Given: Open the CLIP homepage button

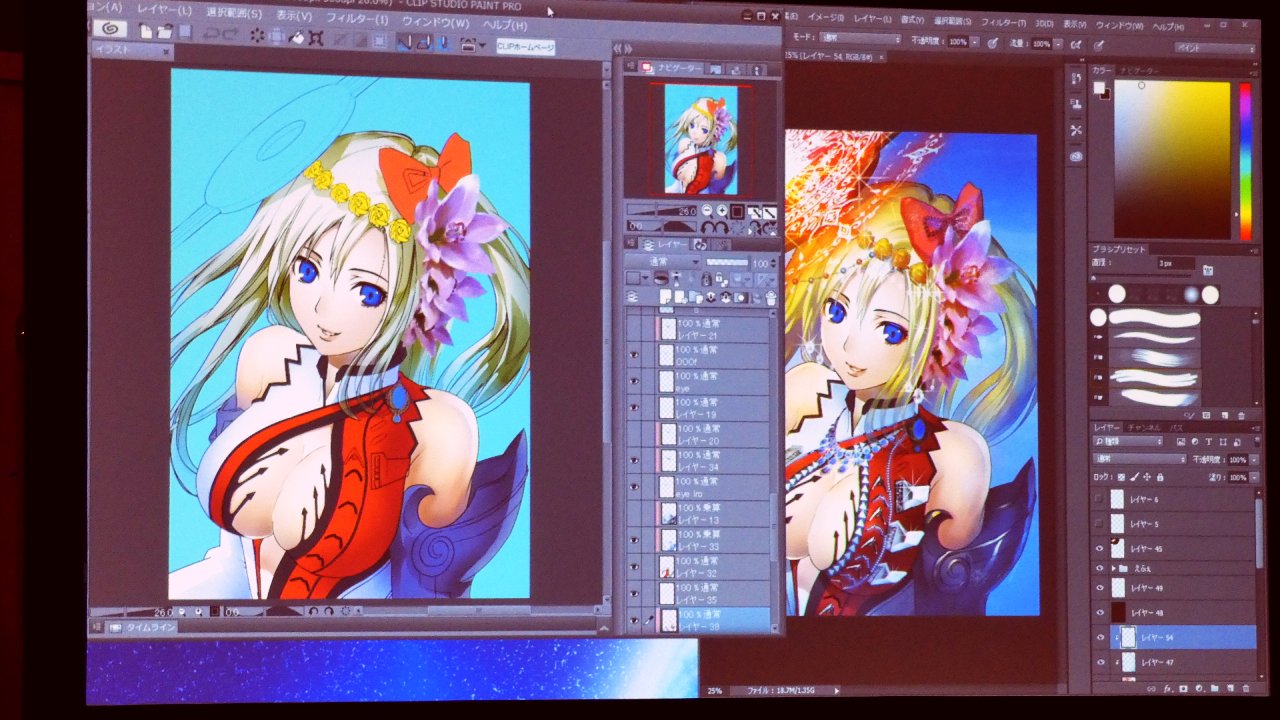Looking at the screenshot, I should point(525,47).
